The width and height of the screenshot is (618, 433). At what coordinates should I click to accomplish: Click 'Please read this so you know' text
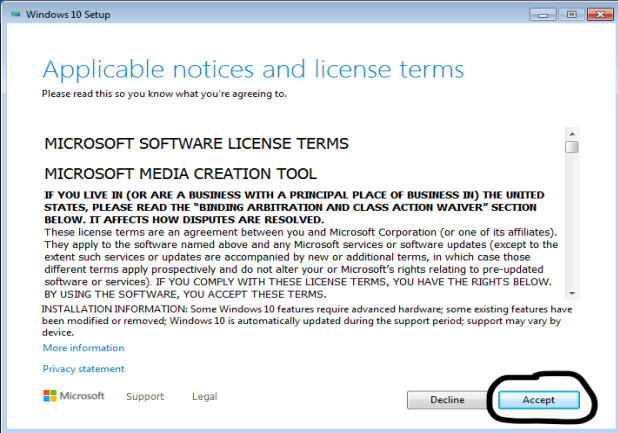[164, 94]
